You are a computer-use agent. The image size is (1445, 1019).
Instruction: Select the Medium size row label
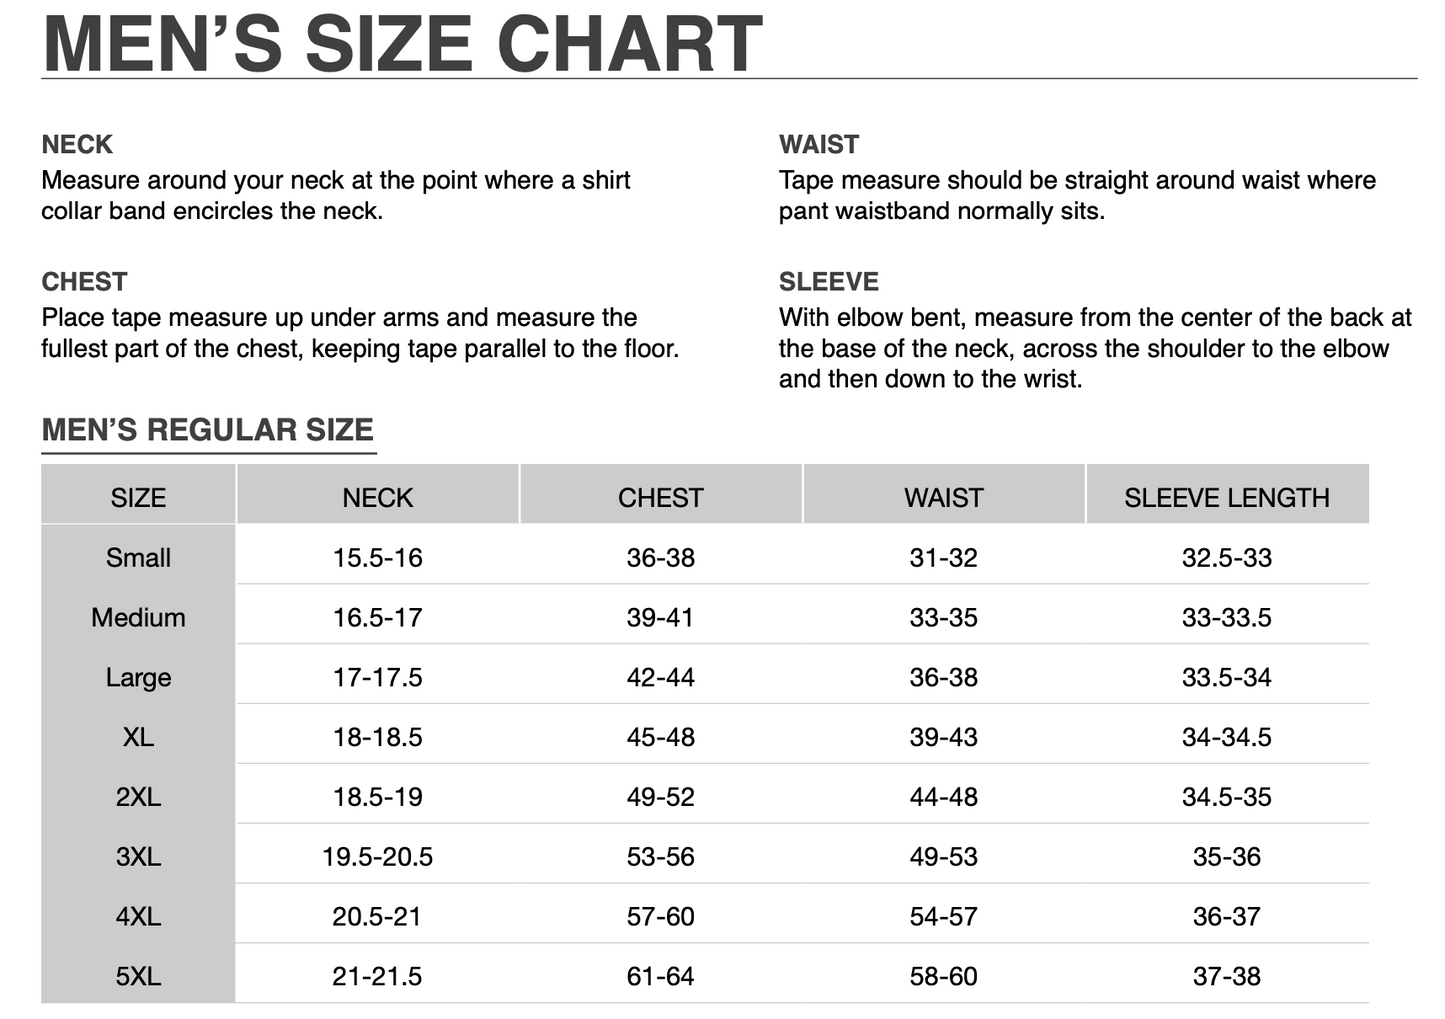click(x=138, y=617)
